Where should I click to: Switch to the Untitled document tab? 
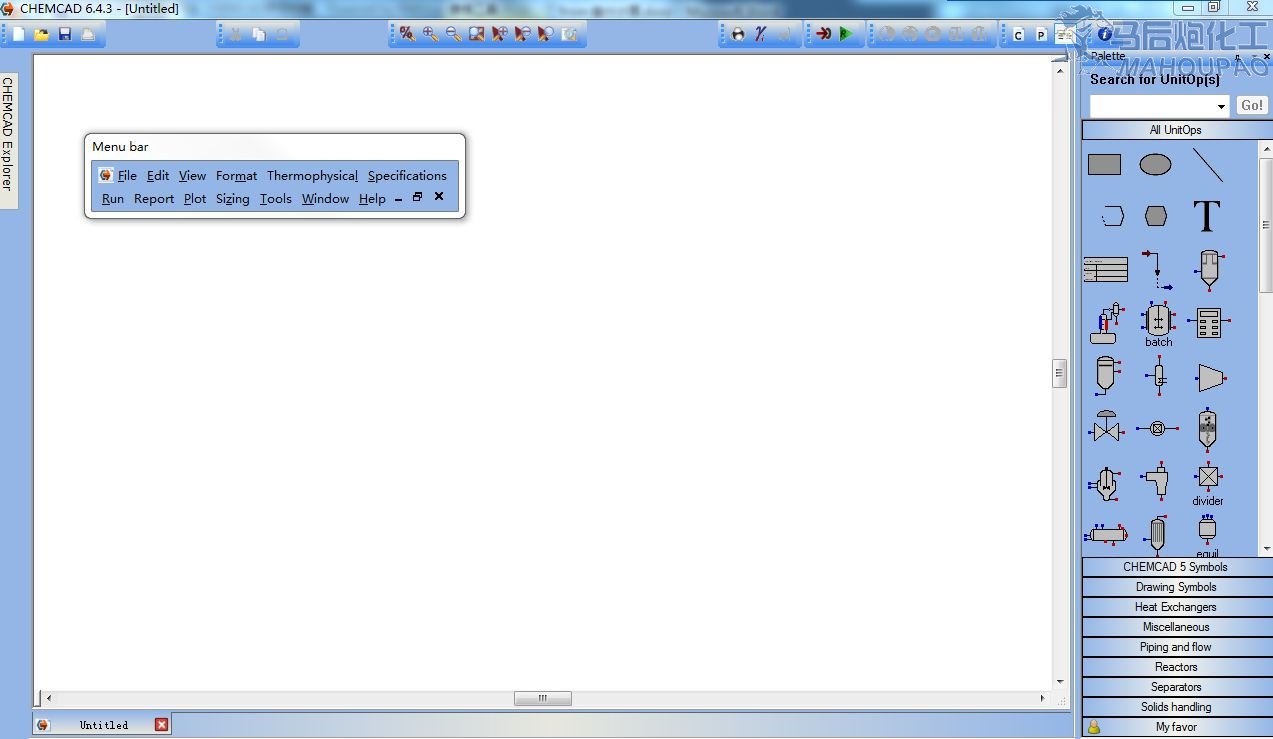click(x=103, y=725)
